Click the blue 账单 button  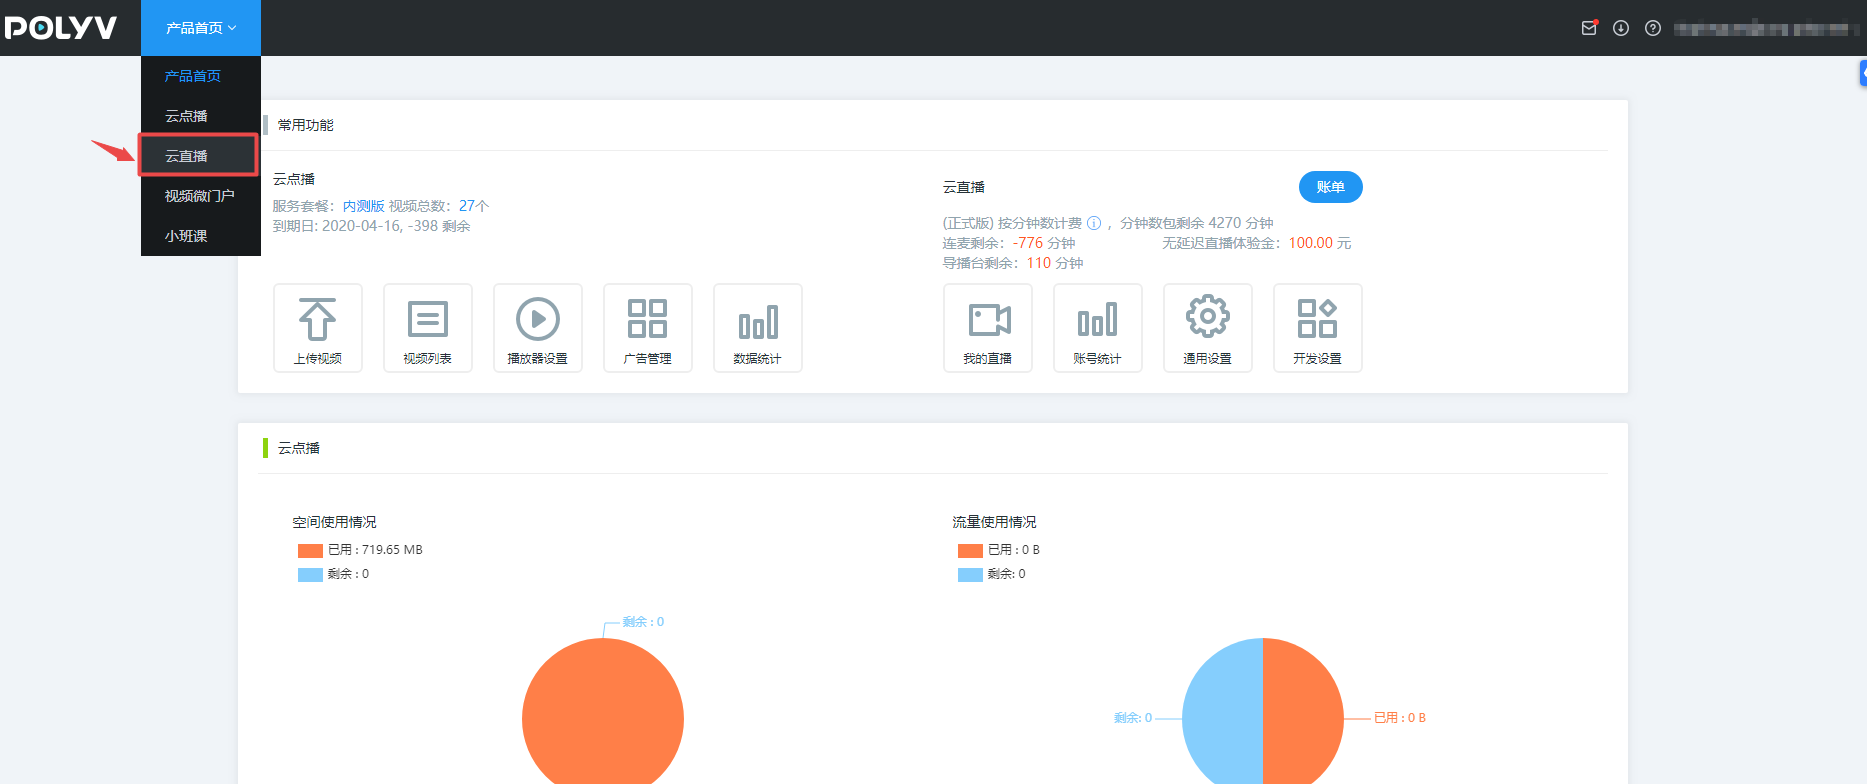pos(1330,187)
